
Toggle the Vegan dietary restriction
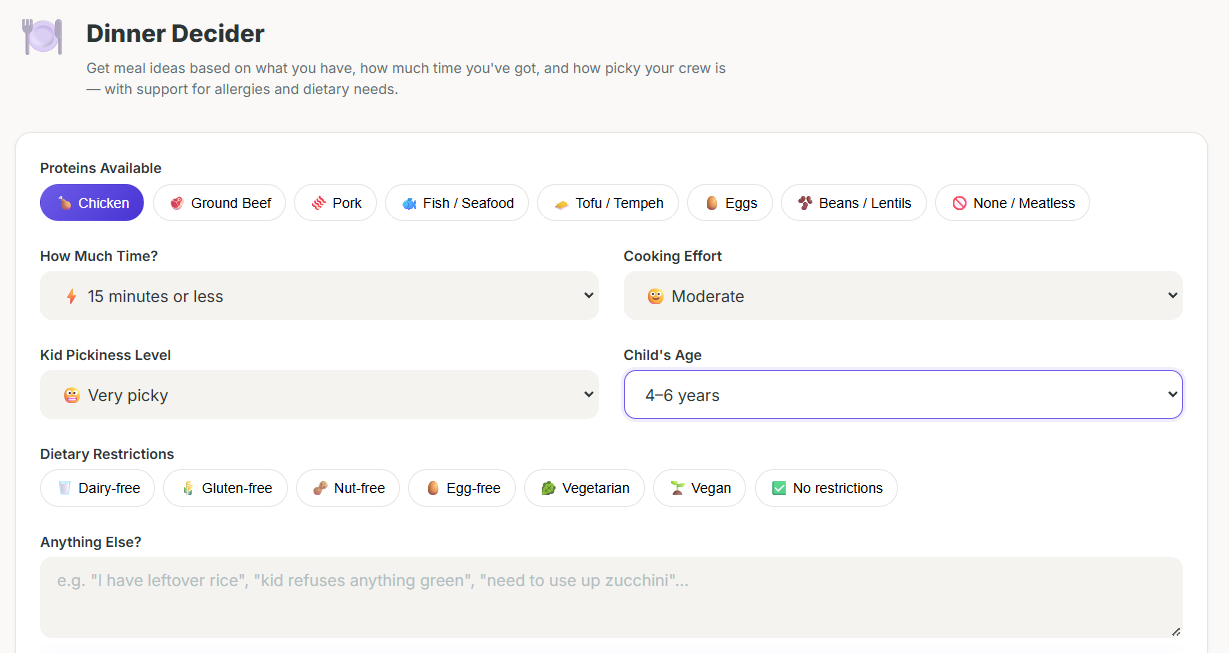point(699,488)
